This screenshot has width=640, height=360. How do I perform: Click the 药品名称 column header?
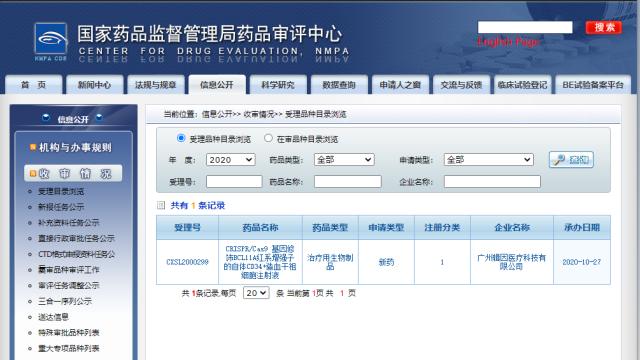[x=260, y=227]
